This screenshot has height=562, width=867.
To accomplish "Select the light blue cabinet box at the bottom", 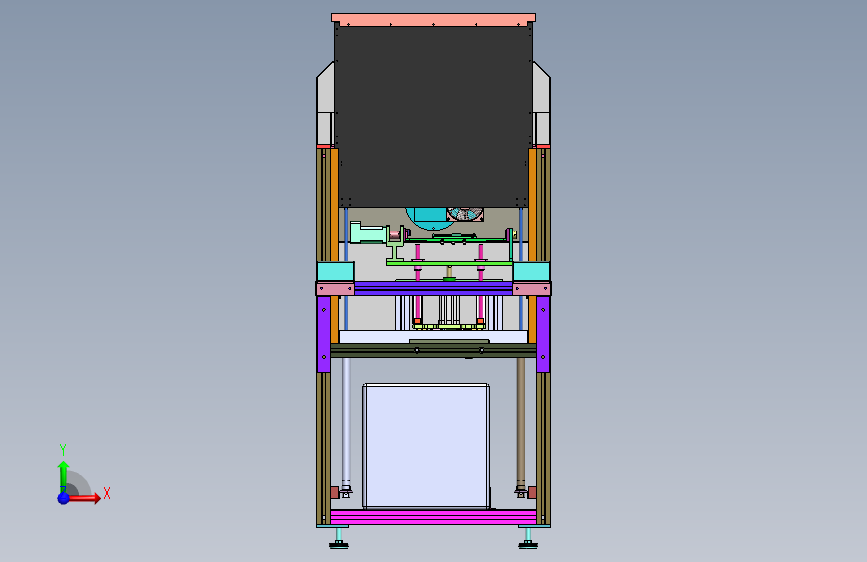I will [426, 446].
